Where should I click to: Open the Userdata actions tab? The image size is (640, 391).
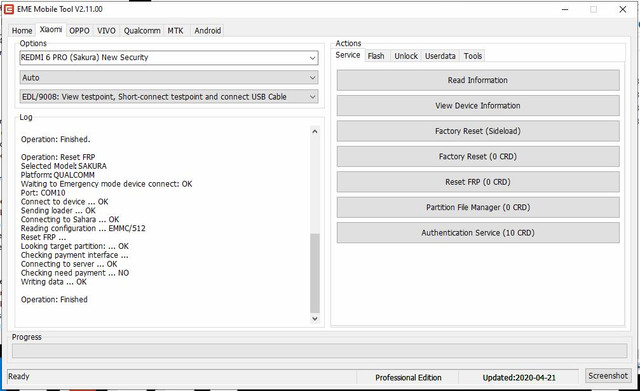pos(440,56)
